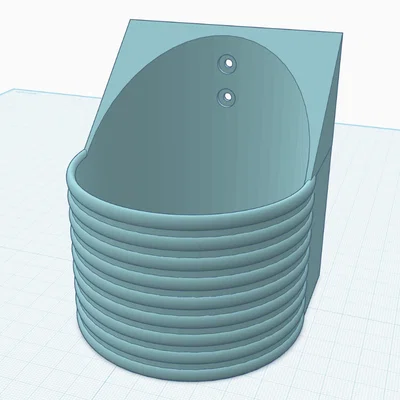Select the upper screw hole on the backplate

coord(228,63)
